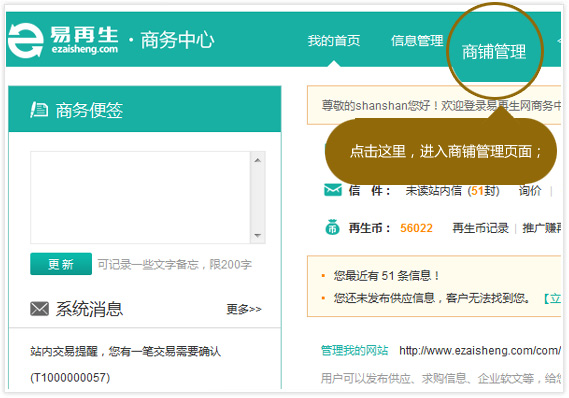Click the 商务中心 header title
The image size is (569, 398).
point(177,40)
